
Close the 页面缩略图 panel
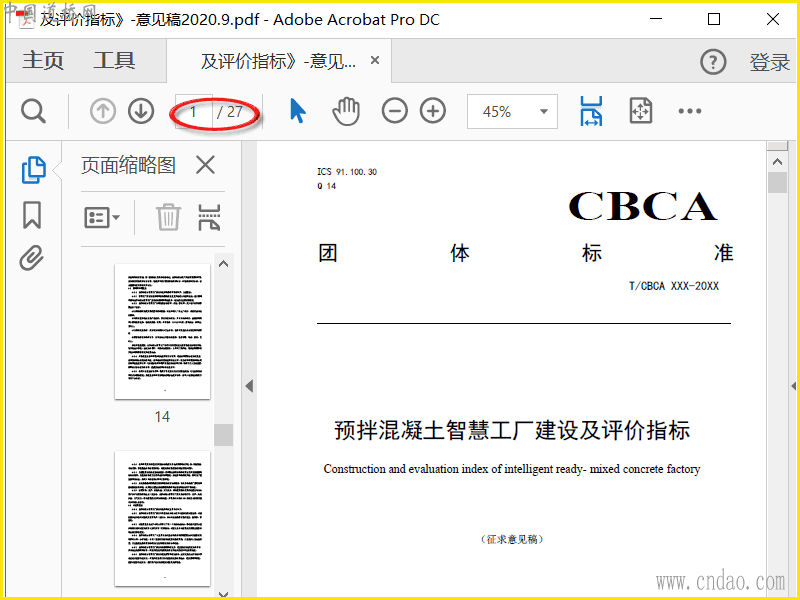(206, 165)
